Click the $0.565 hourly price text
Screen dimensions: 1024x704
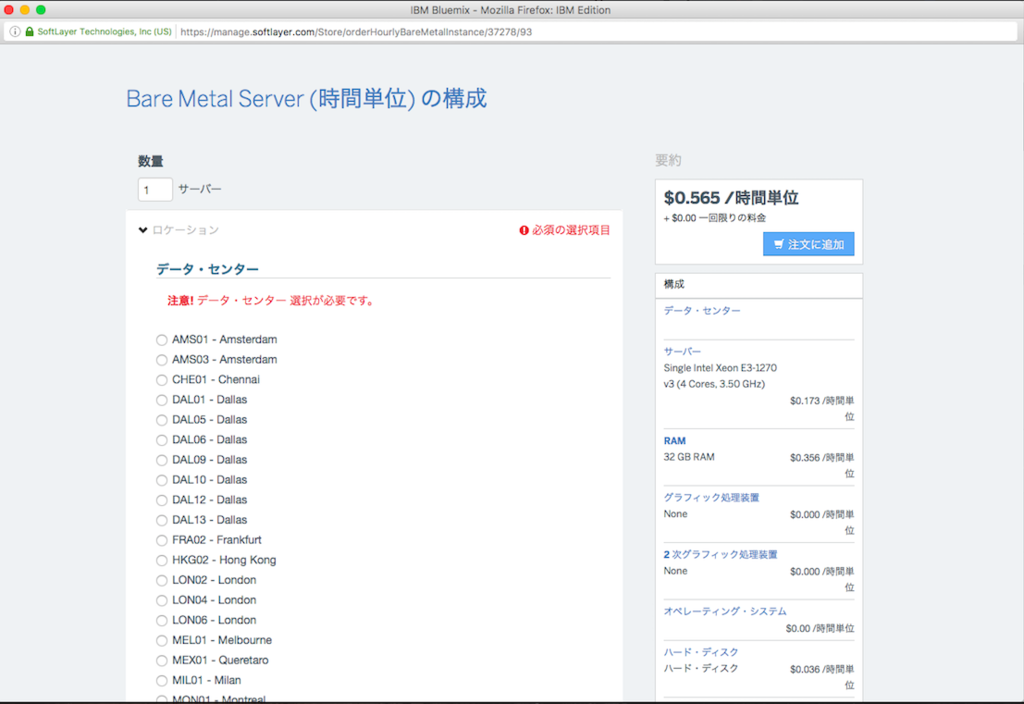pos(731,198)
